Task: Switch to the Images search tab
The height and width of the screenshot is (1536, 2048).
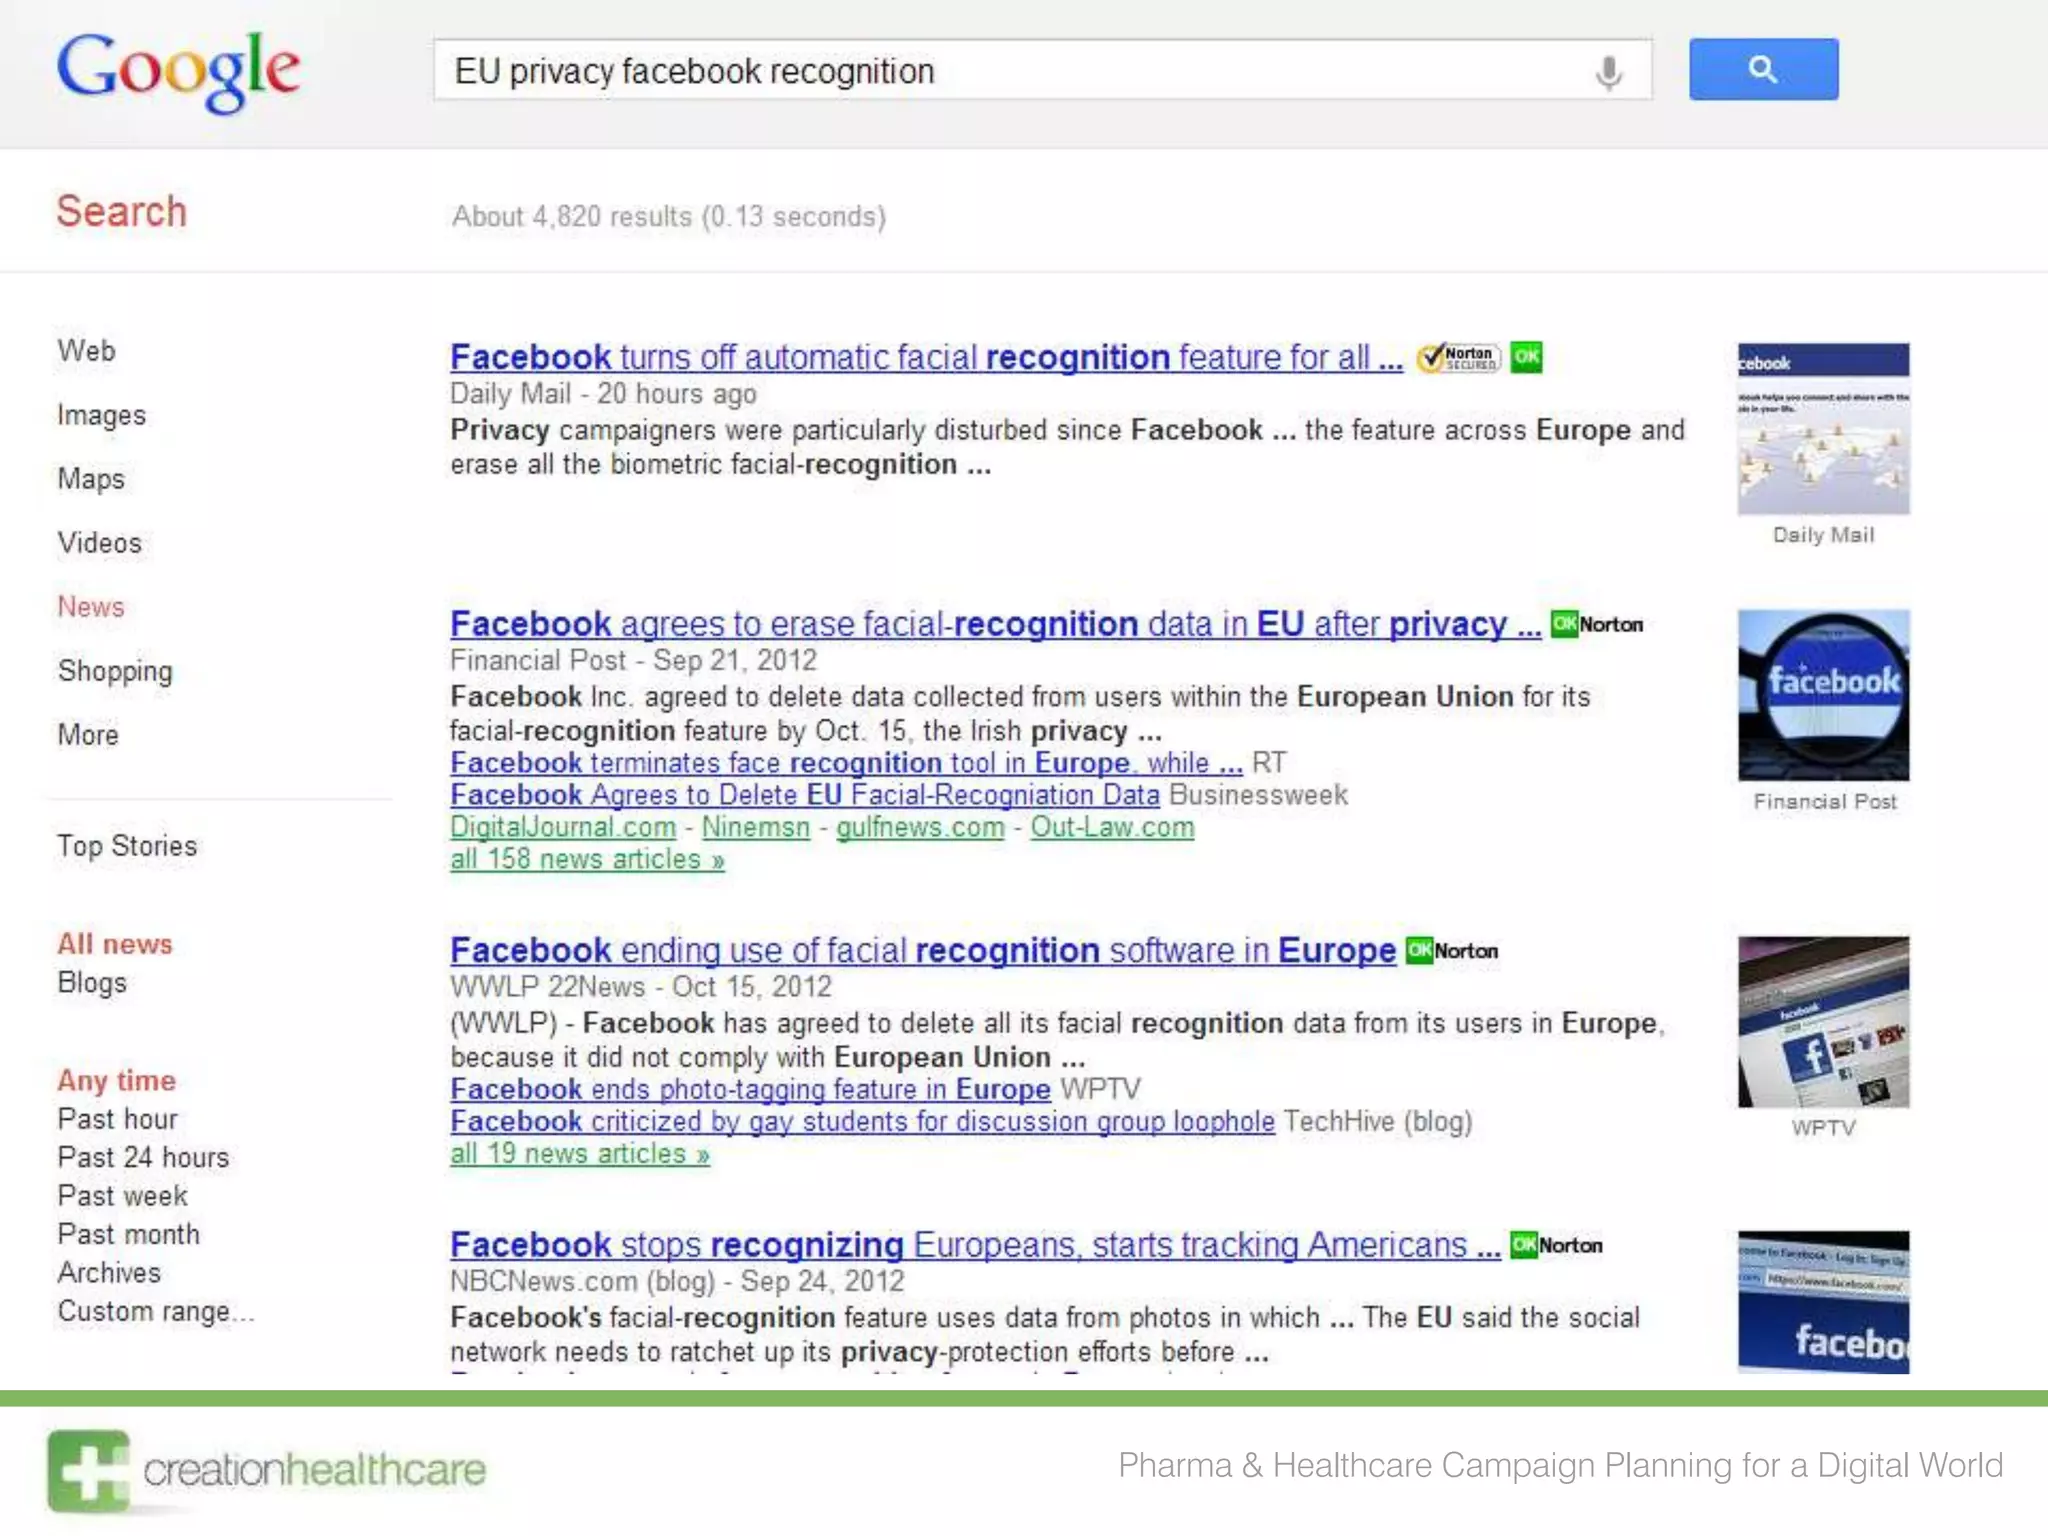Action: coord(101,415)
